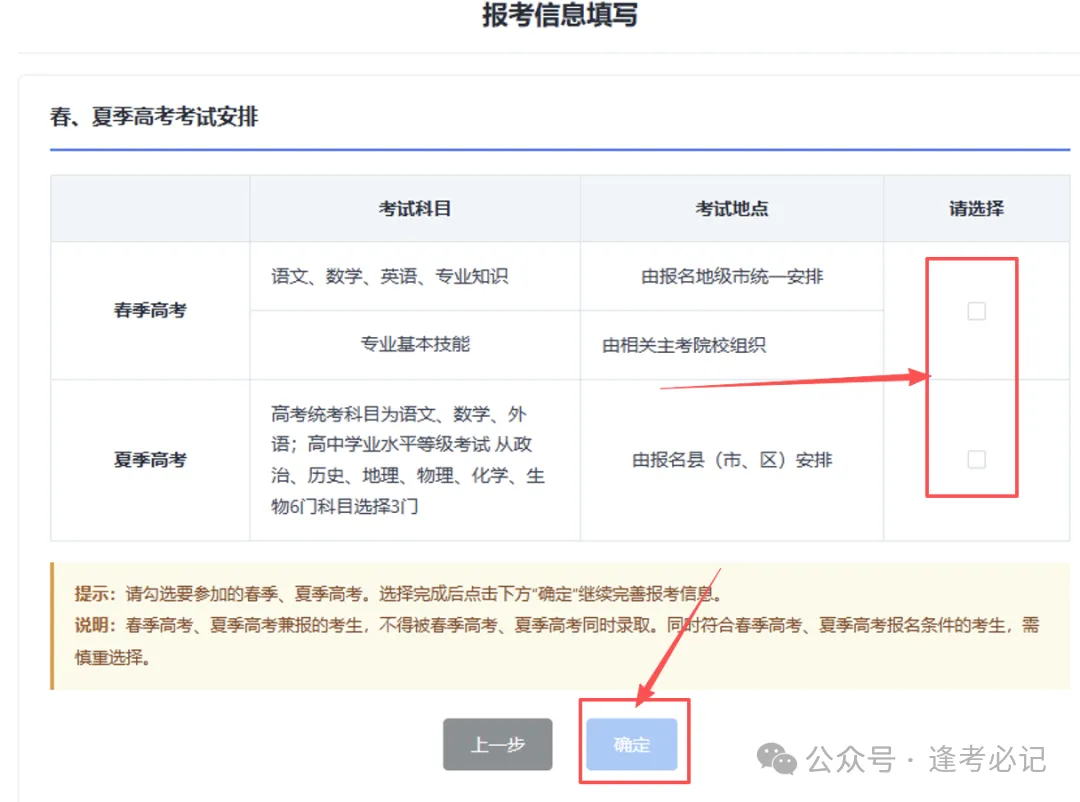The height and width of the screenshot is (802, 1080).
Task: Click the 春、夏季高考考试安排 section heading
Action: [154, 116]
